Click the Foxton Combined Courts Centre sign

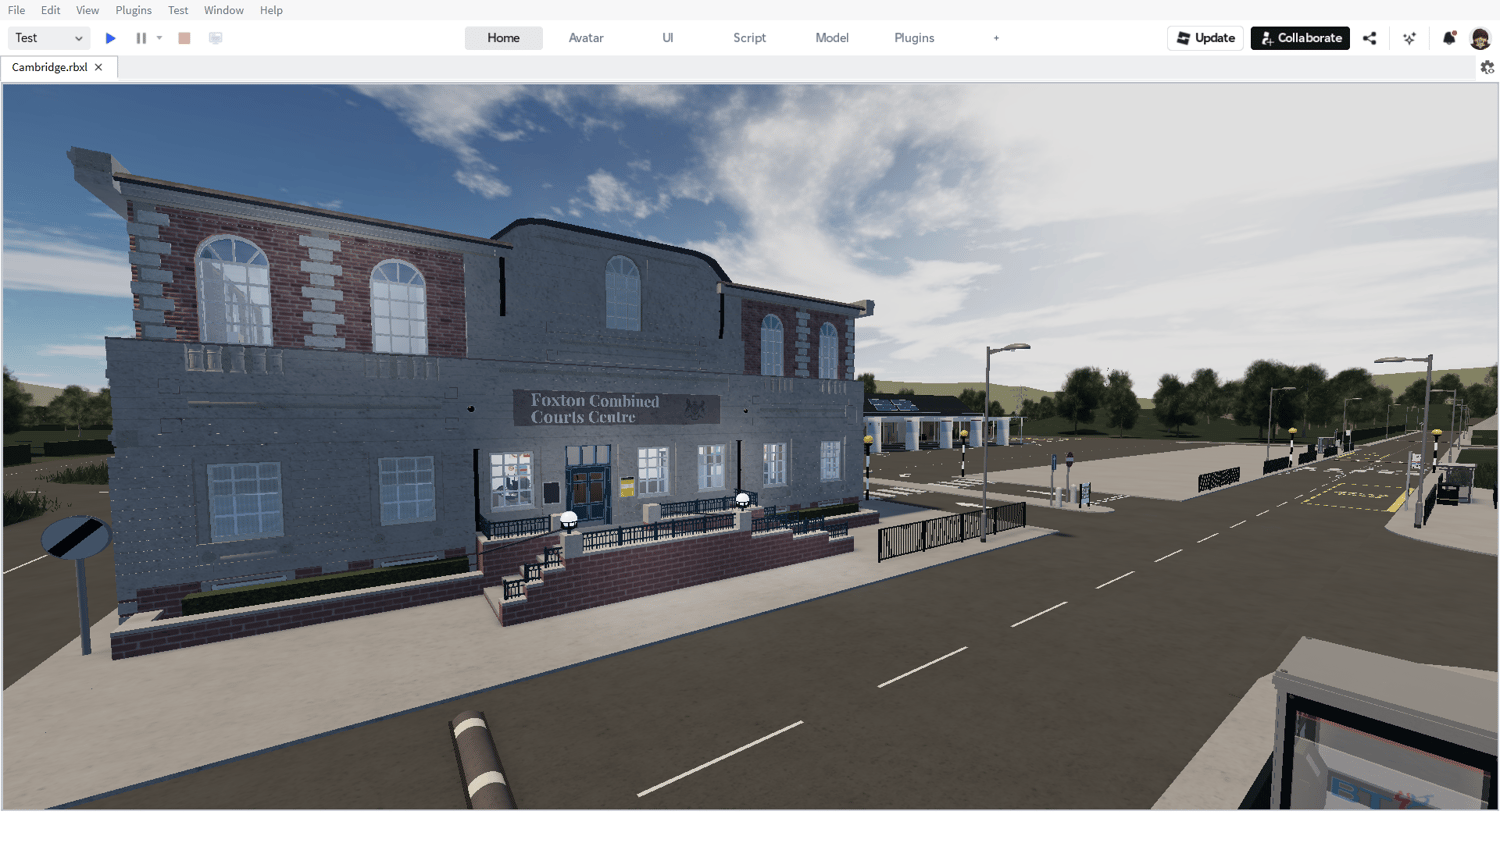(616, 408)
